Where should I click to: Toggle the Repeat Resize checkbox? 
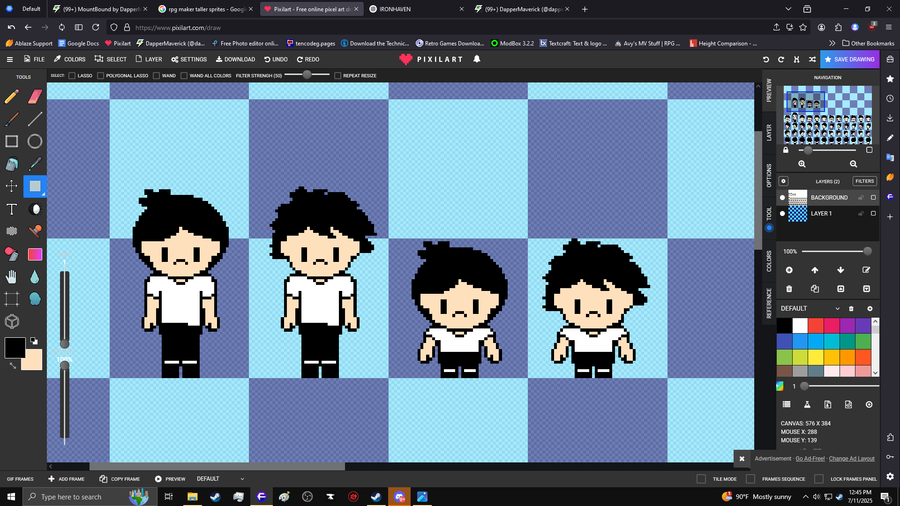[338, 76]
